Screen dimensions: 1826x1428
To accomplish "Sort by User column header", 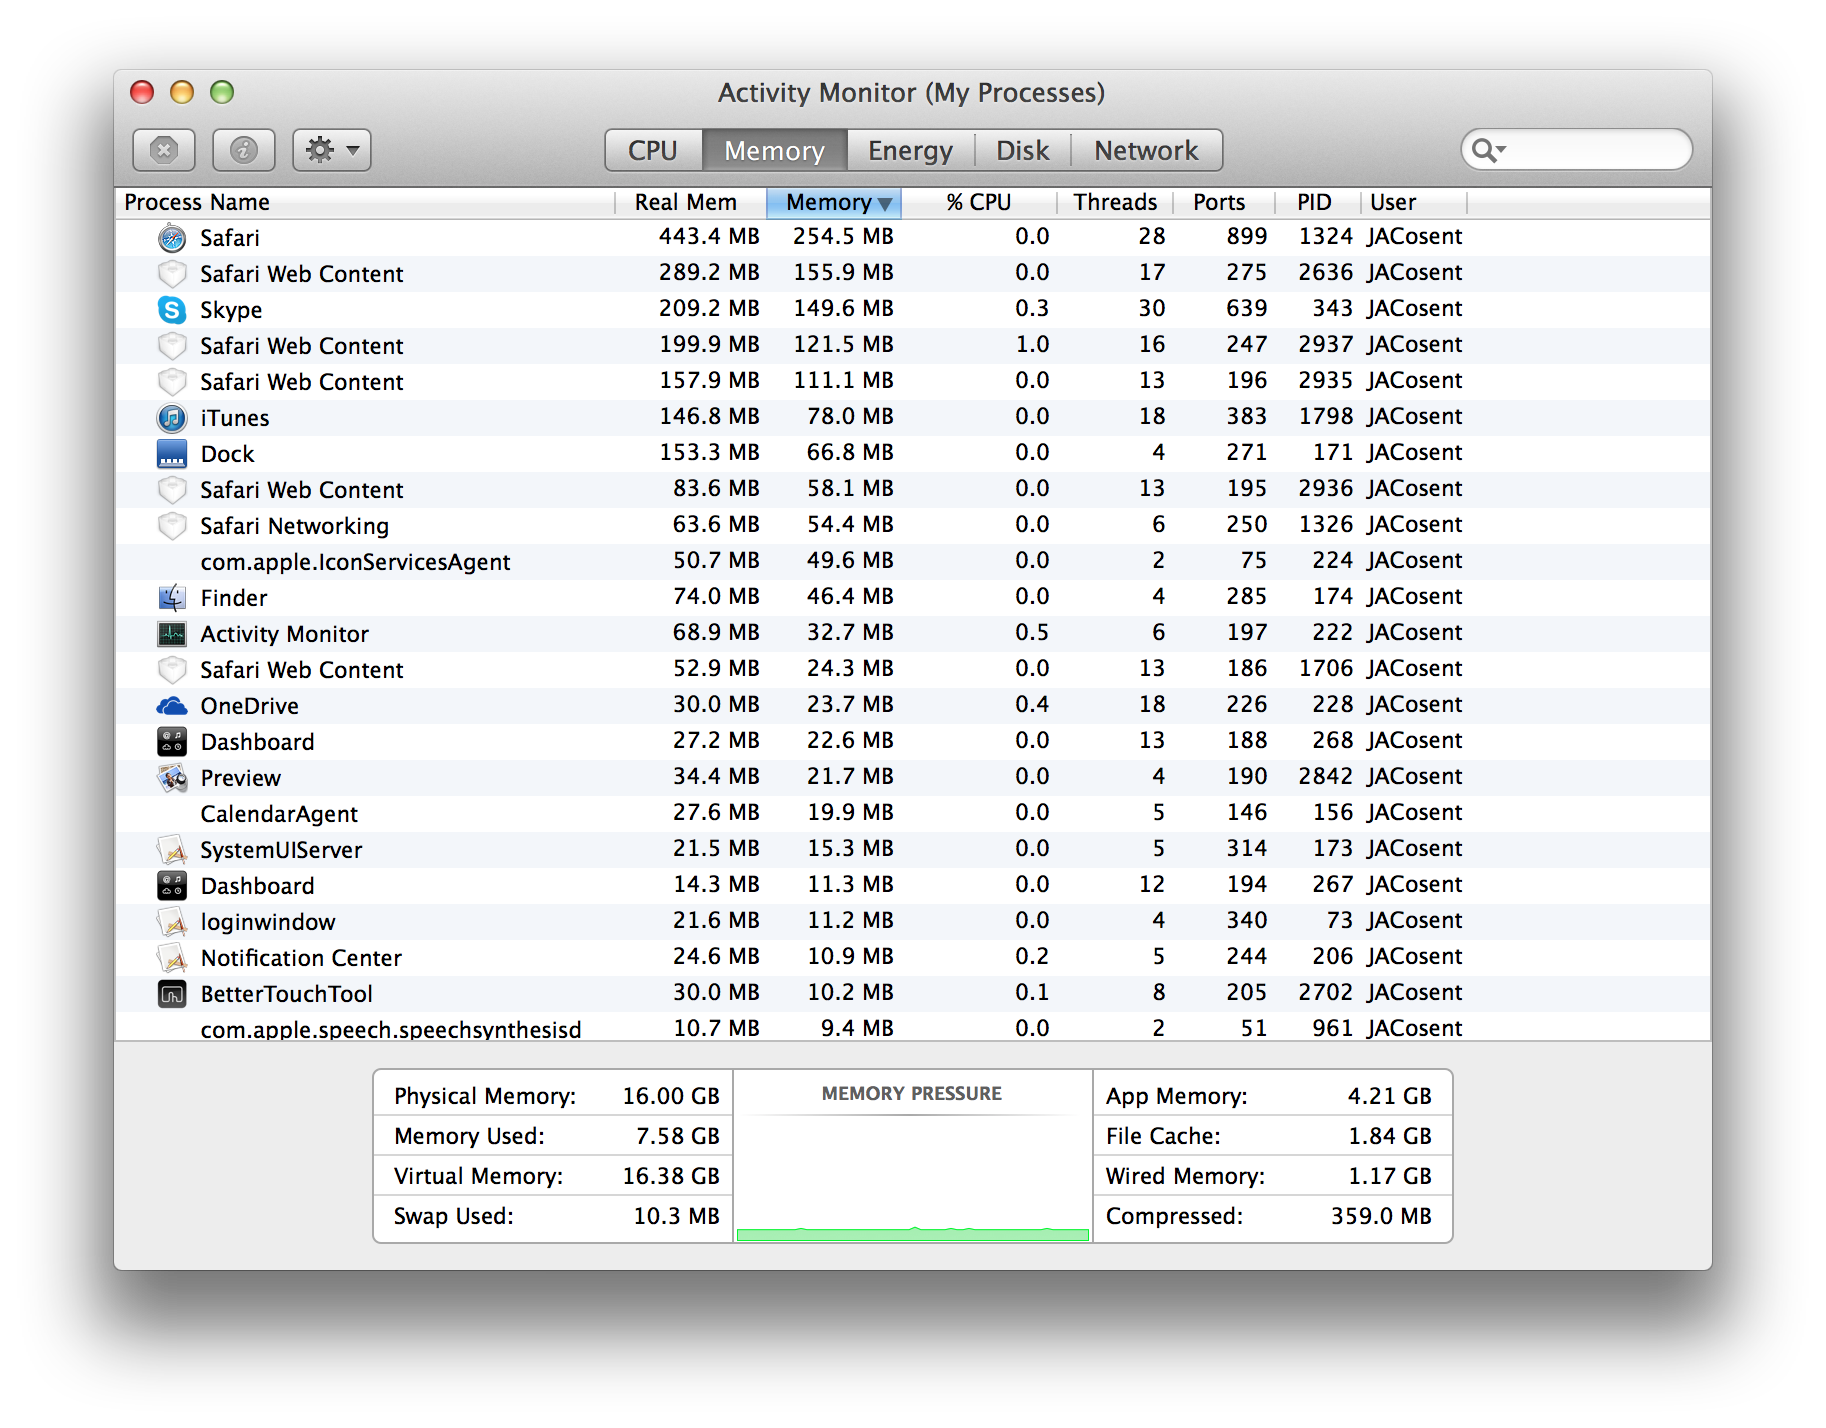I will (1414, 203).
